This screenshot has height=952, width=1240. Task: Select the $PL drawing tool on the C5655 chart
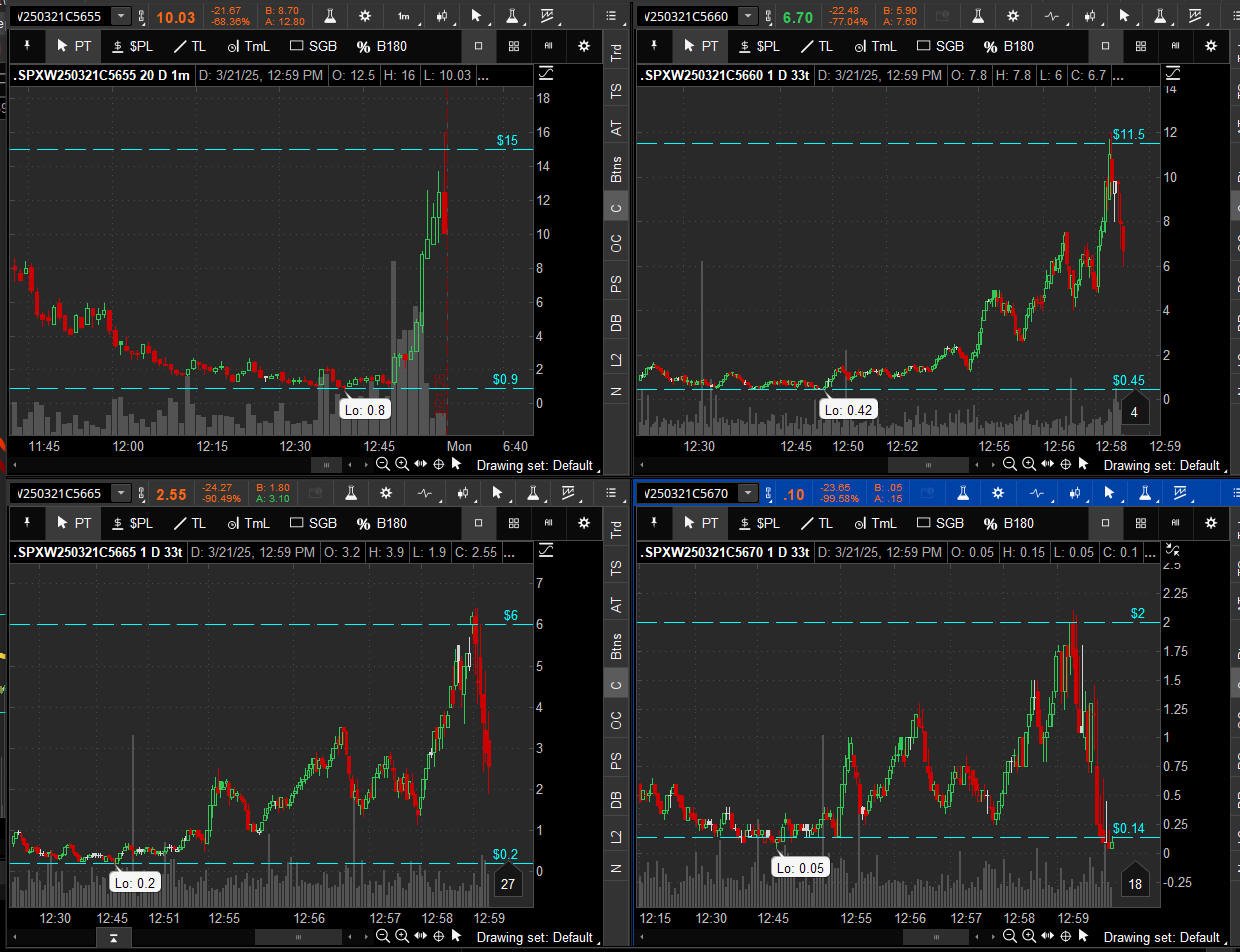click(x=133, y=46)
